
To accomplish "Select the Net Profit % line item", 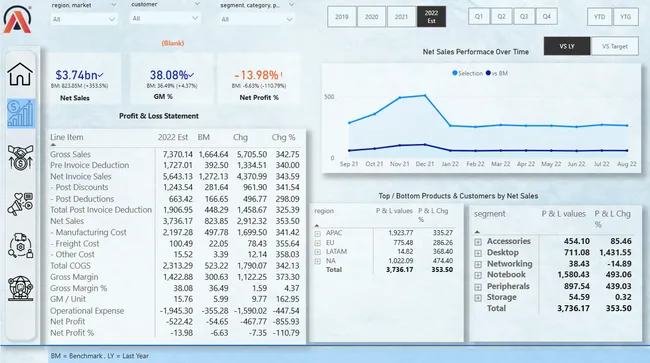I will click(x=72, y=333).
